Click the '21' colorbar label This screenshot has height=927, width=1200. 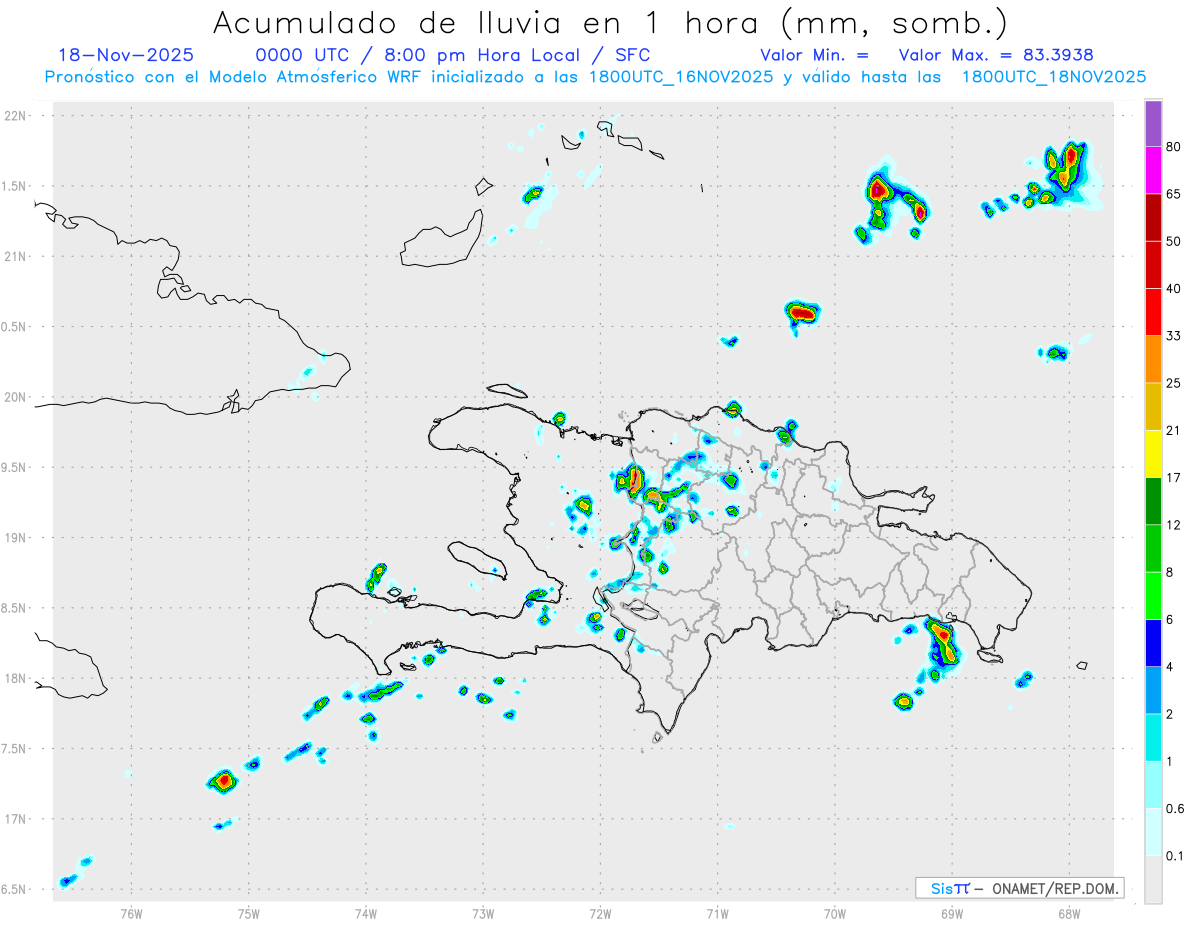point(1174,431)
